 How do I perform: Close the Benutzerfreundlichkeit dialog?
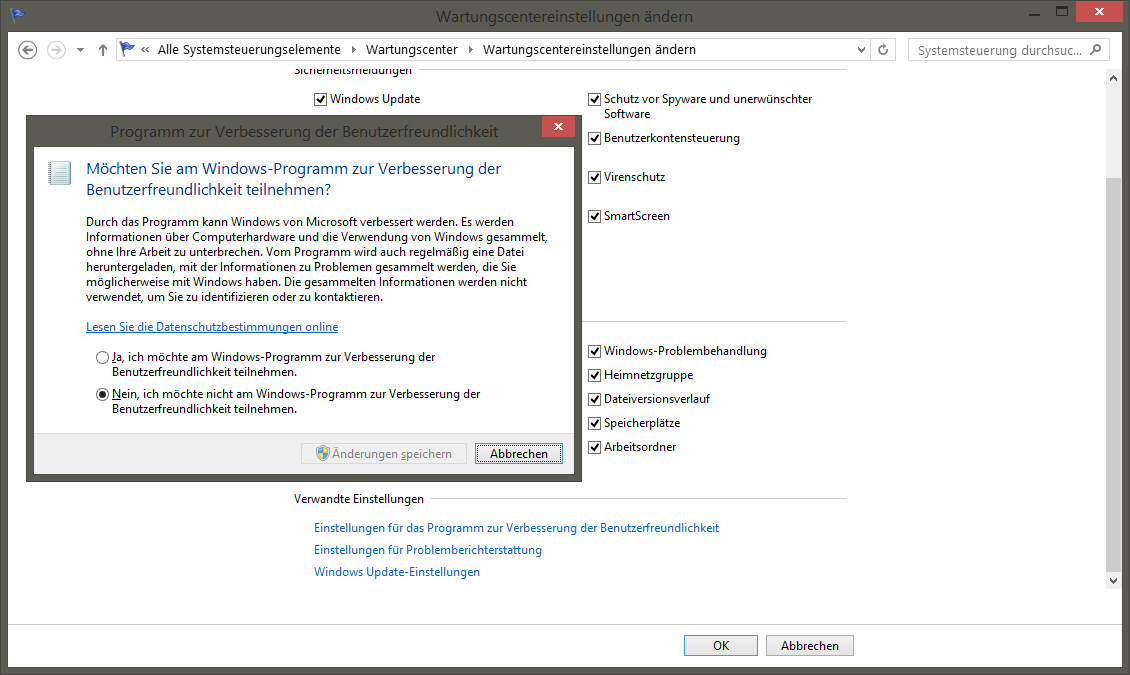click(x=559, y=127)
